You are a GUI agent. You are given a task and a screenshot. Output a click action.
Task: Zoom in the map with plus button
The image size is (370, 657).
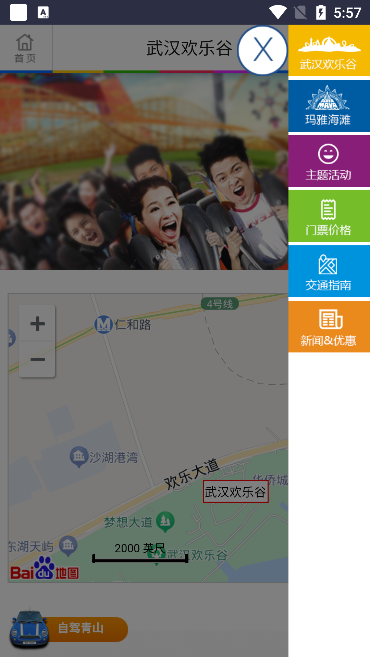coord(37,323)
